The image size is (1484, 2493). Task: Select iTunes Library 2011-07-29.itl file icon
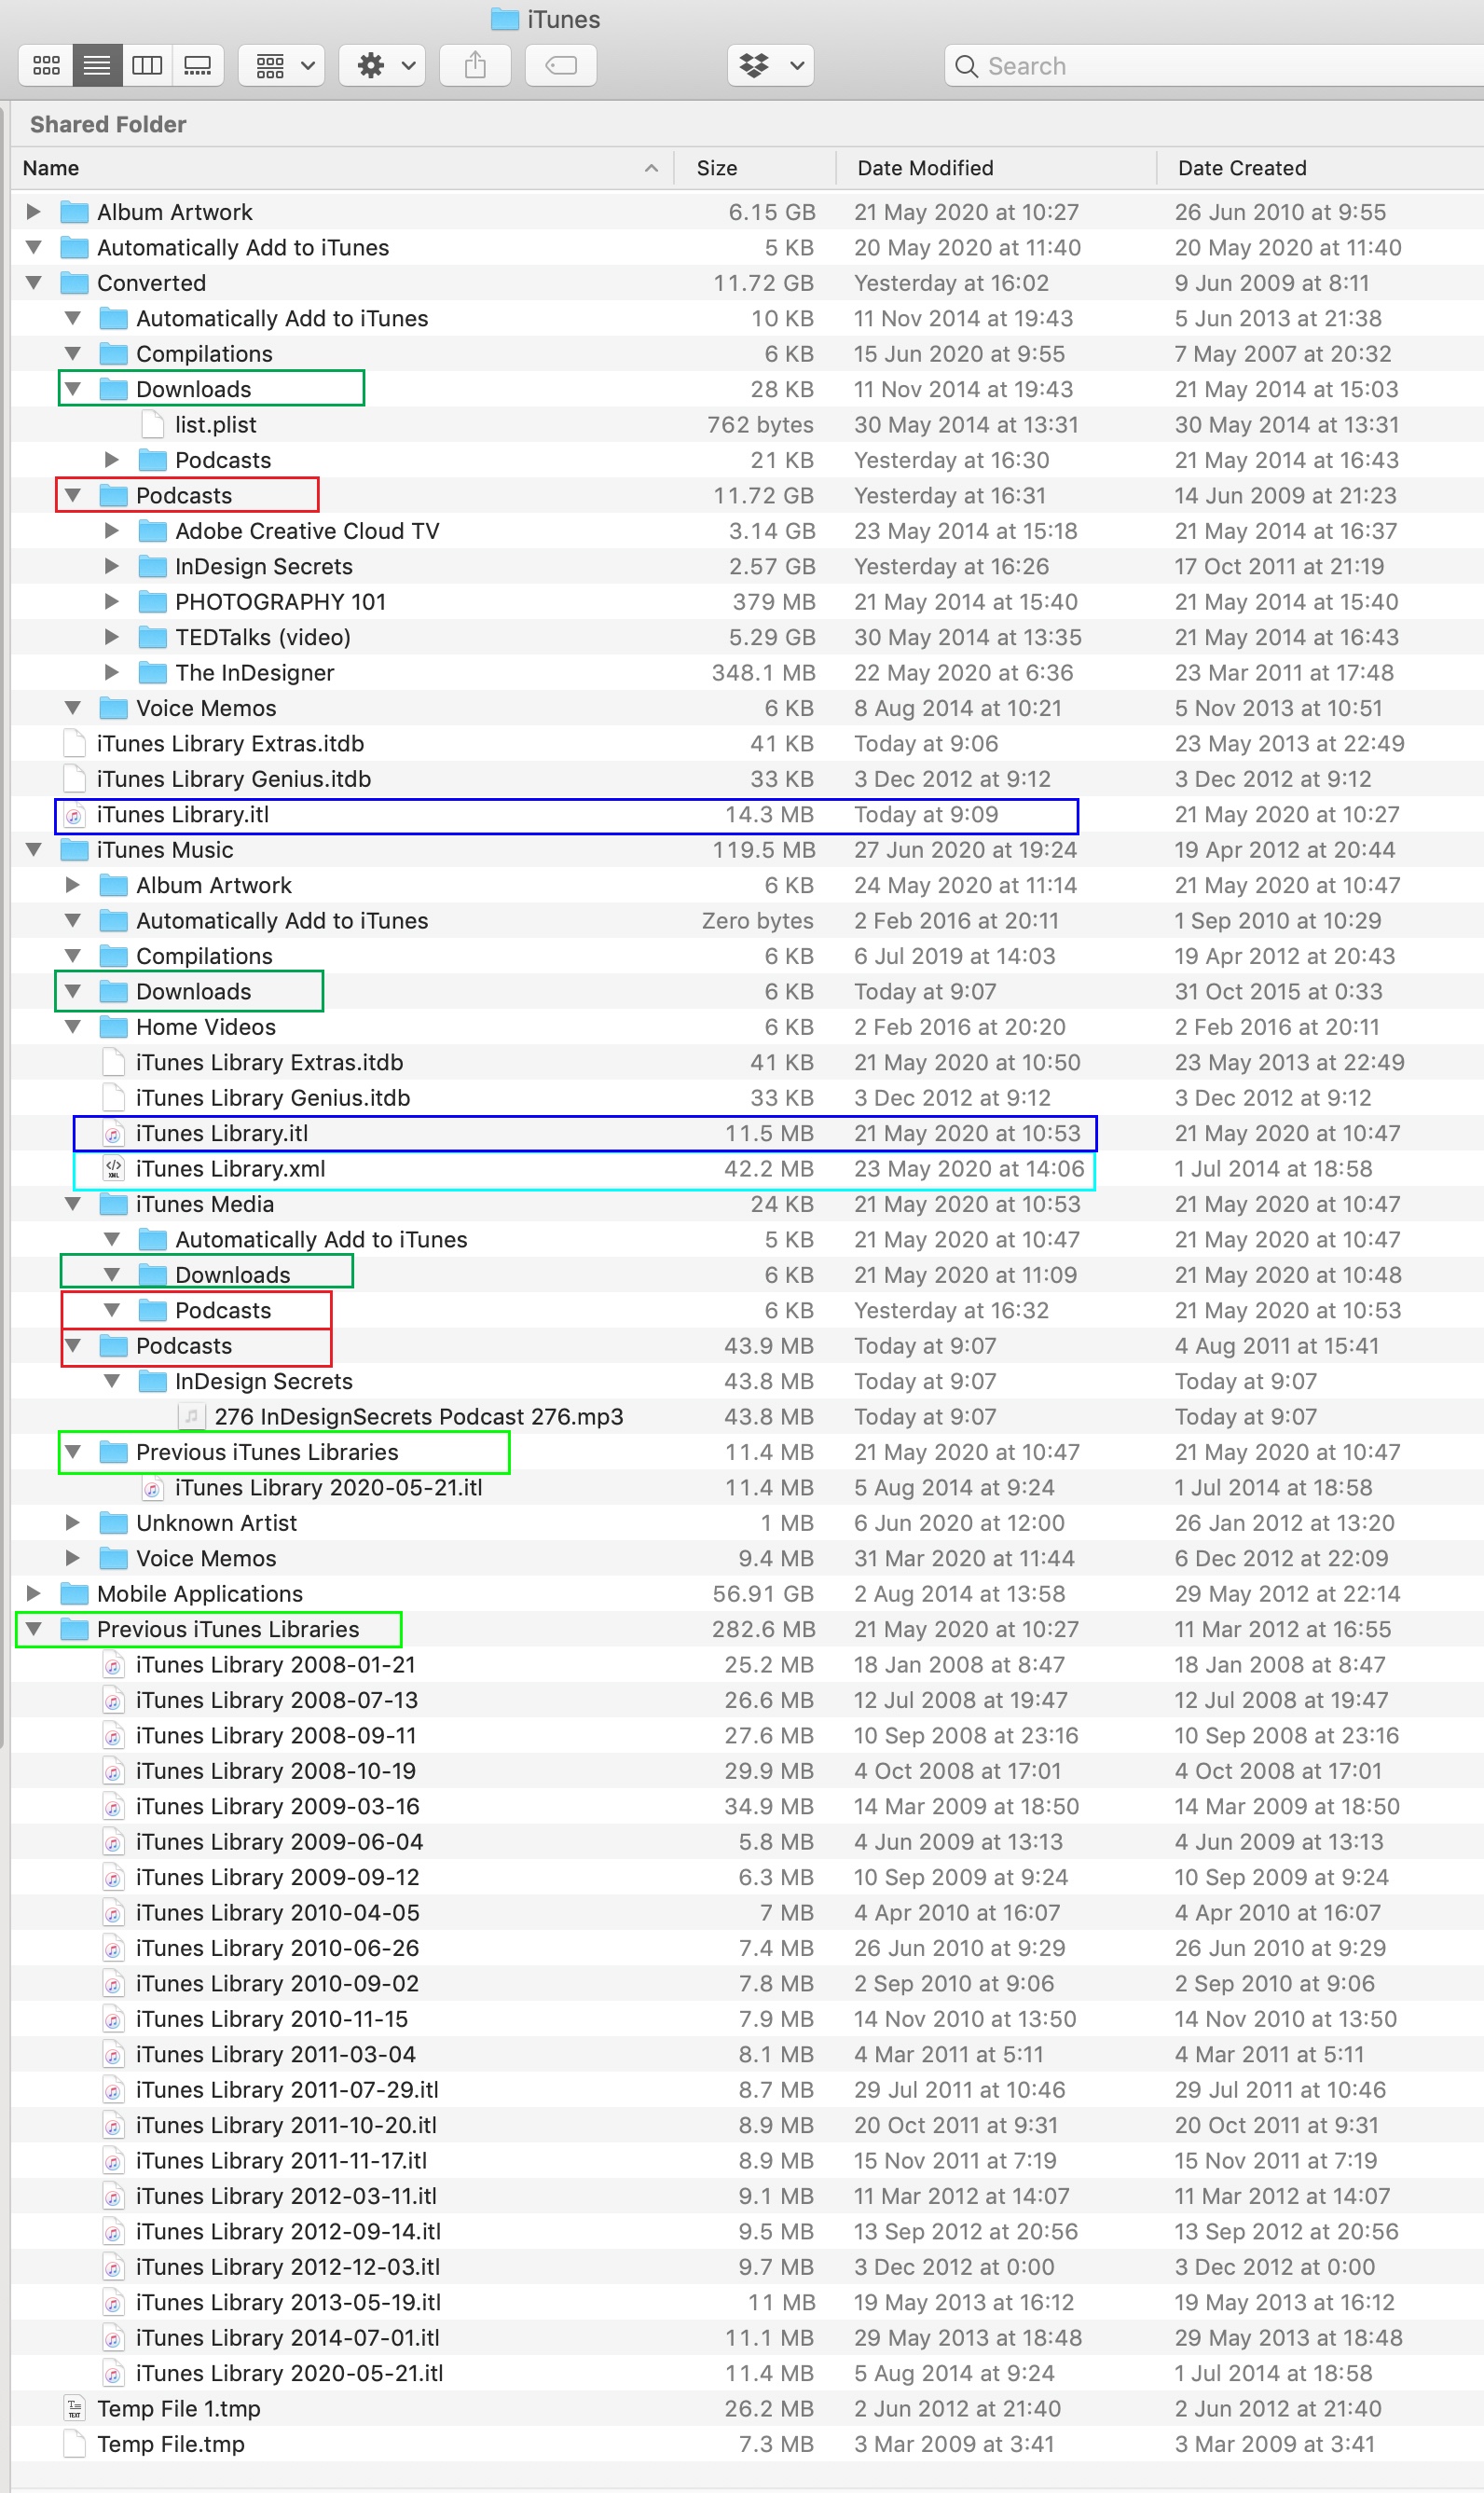(x=114, y=2090)
